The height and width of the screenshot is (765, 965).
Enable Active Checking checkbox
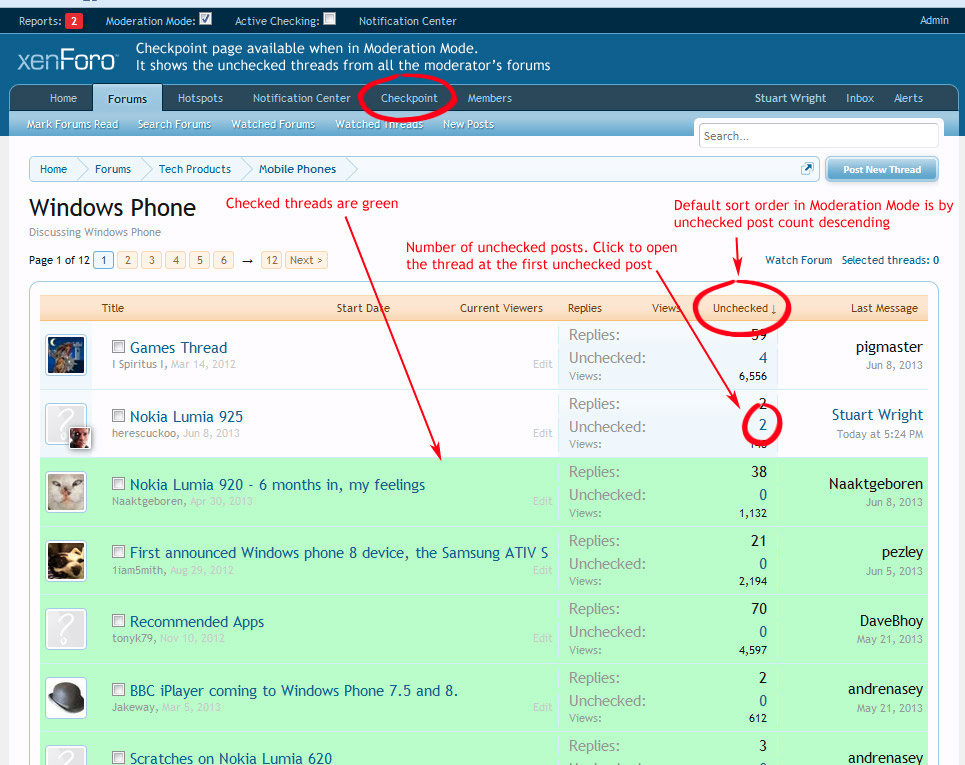click(x=330, y=19)
